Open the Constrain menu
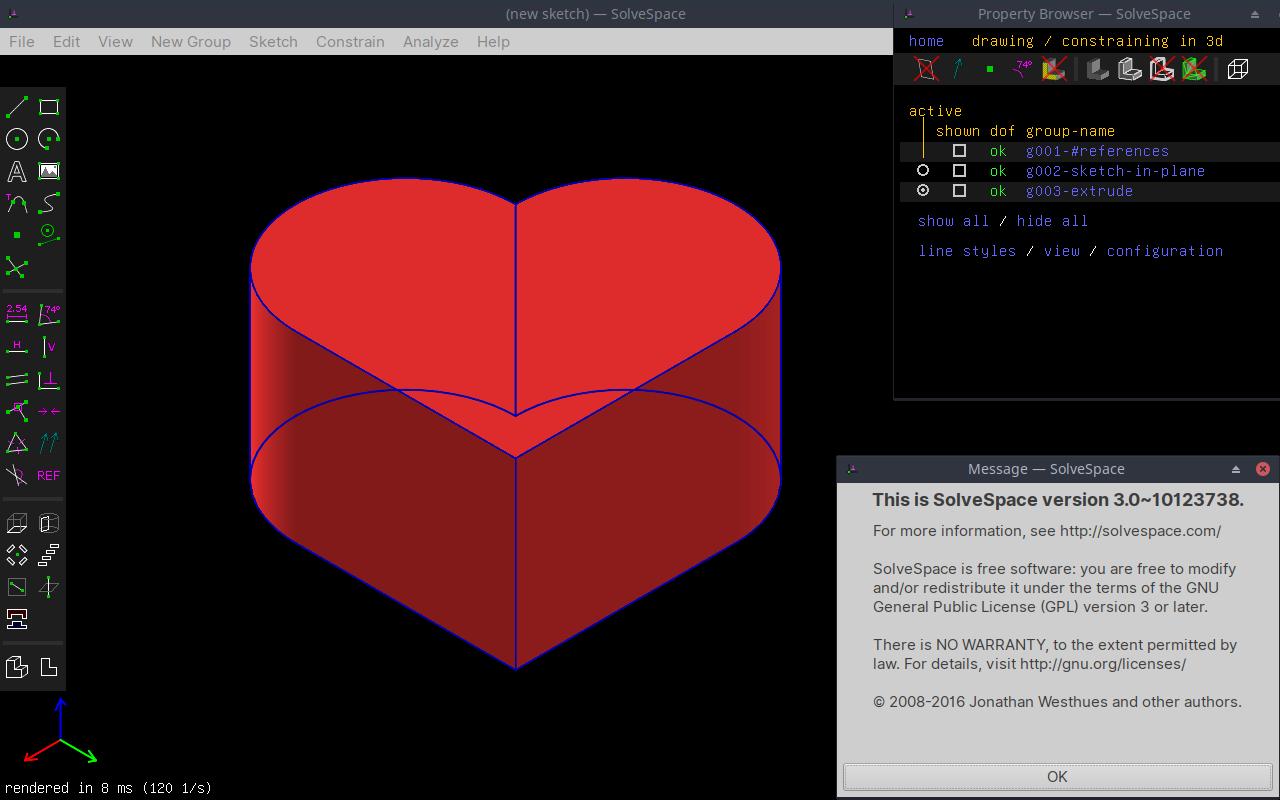The width and height of the screenshot is (1280, 800). pyautogui.click(x=350, y=42)
